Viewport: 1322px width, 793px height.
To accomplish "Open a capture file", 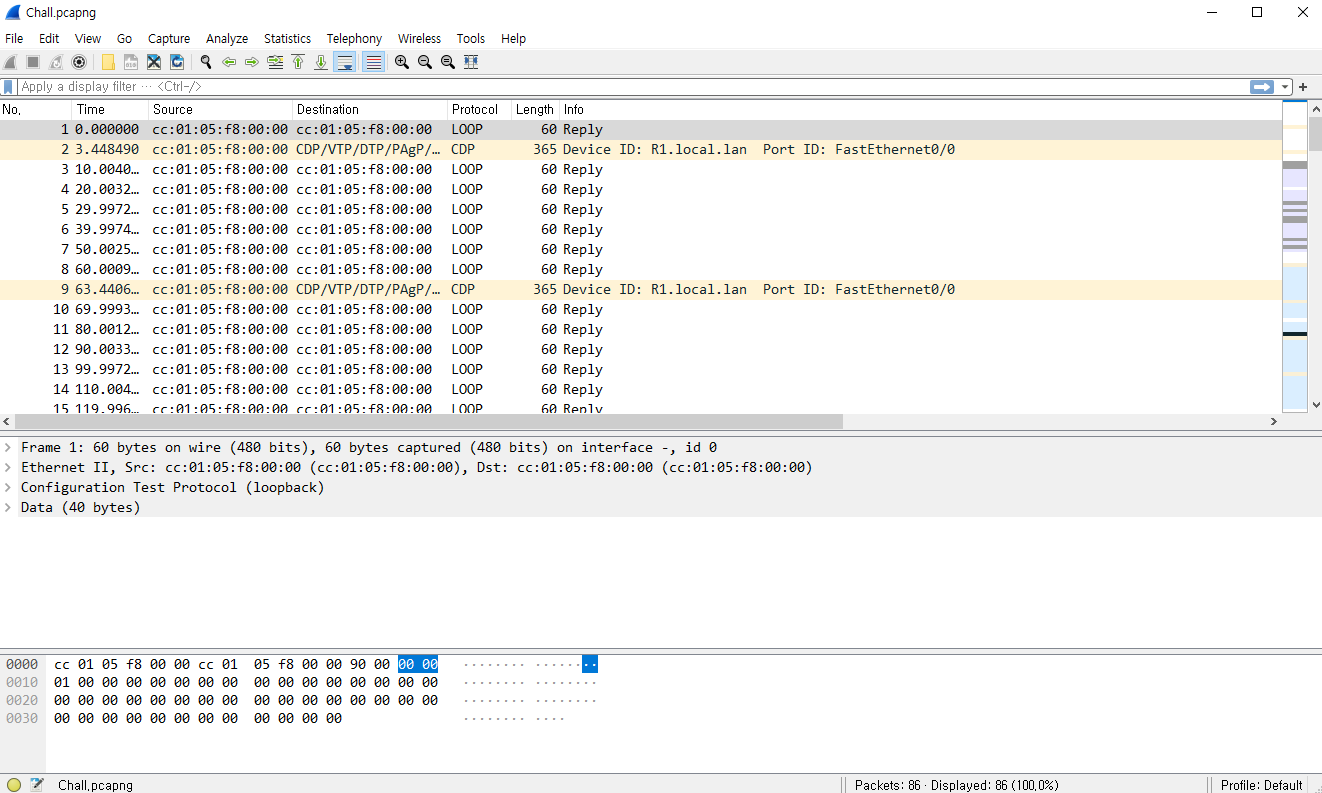I will 108,62.
